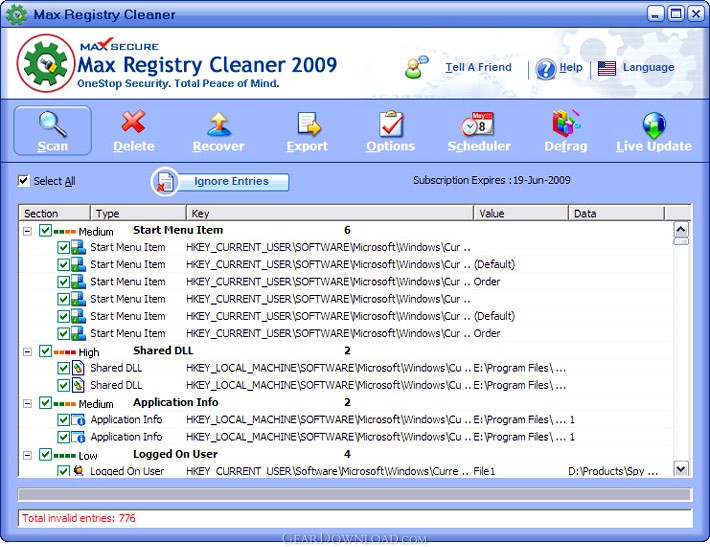Start a registry scan with Scan
This screenshot has height=547, width=710.
pos(53,131)
